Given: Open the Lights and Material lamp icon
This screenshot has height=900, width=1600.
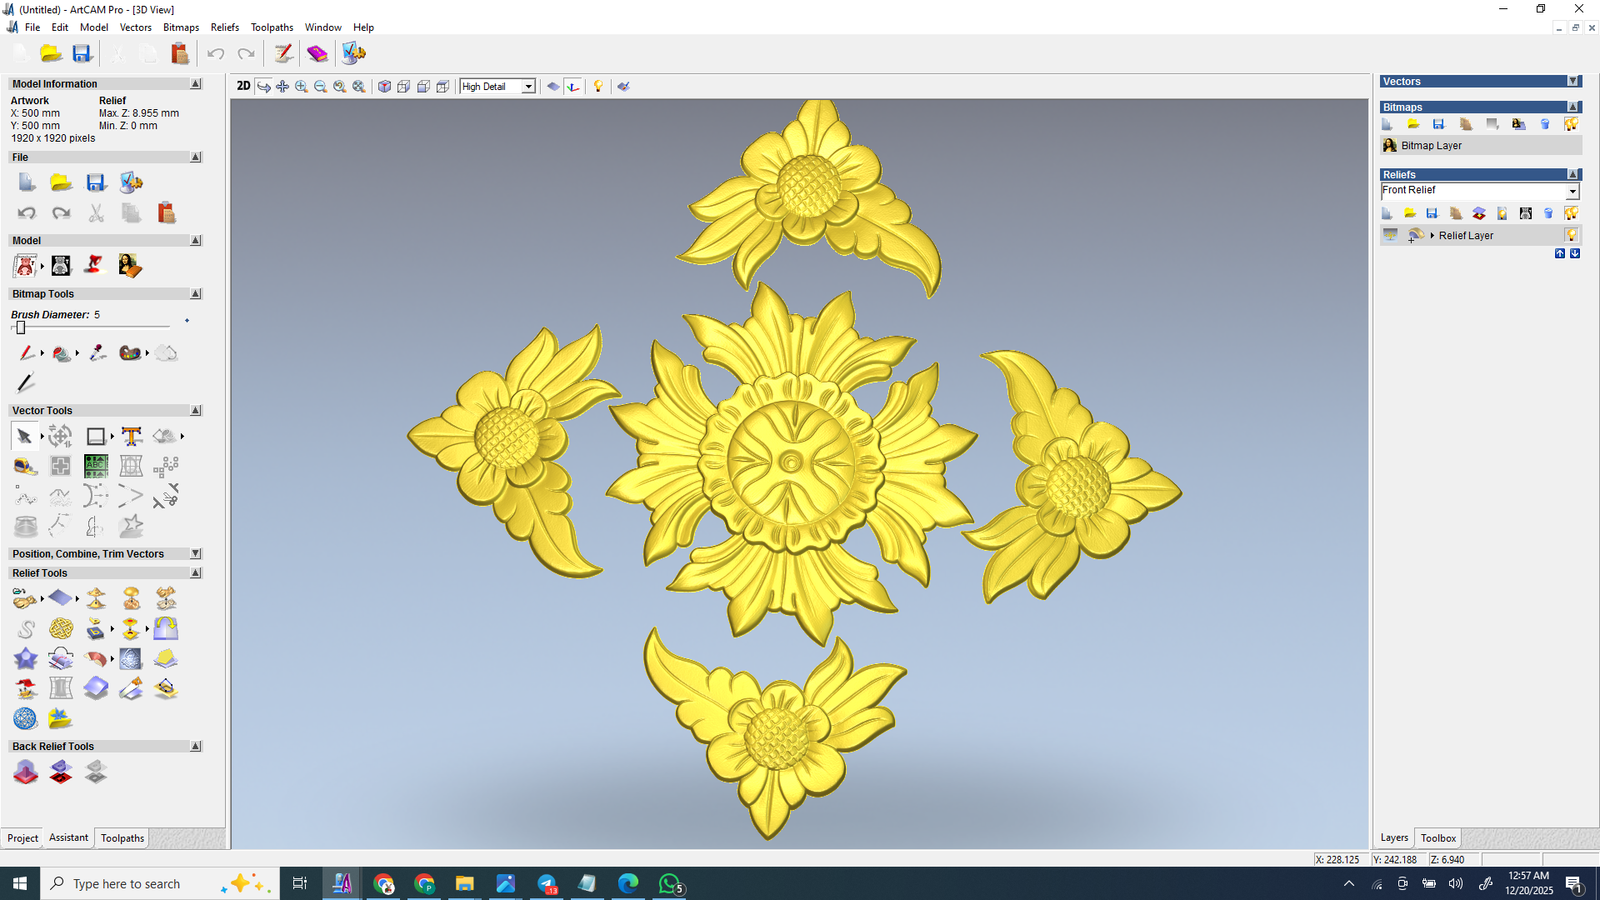Looking at the screenshot, I should click(x=598, y=87).
